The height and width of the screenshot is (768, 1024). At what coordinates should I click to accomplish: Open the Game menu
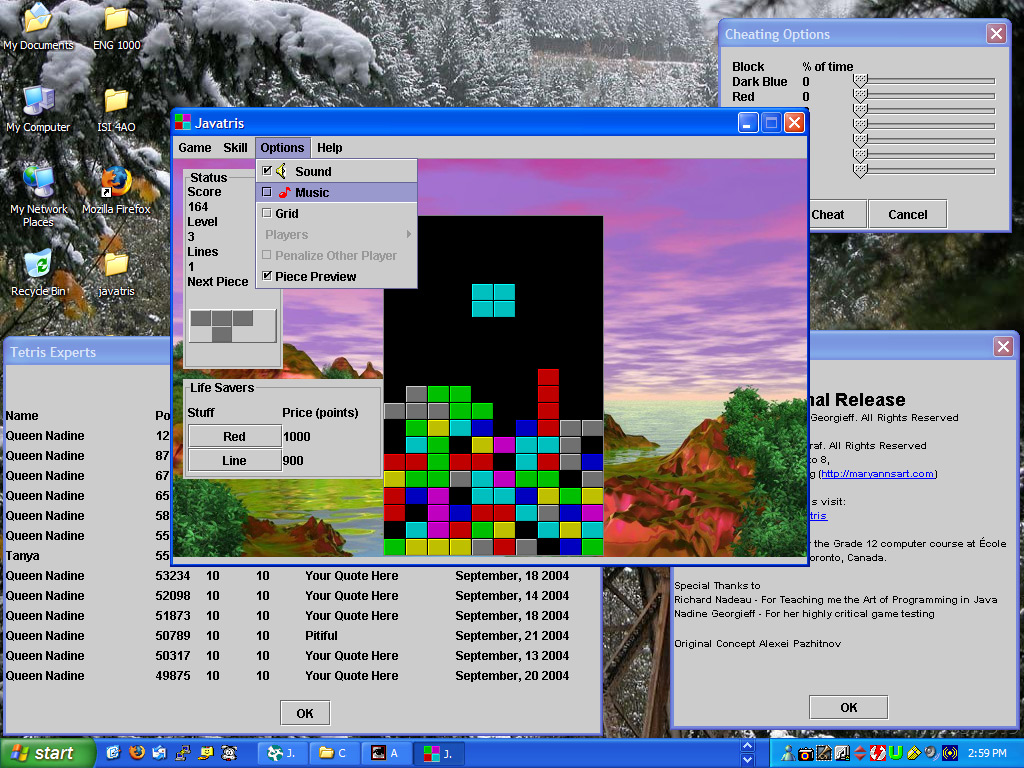195,148
